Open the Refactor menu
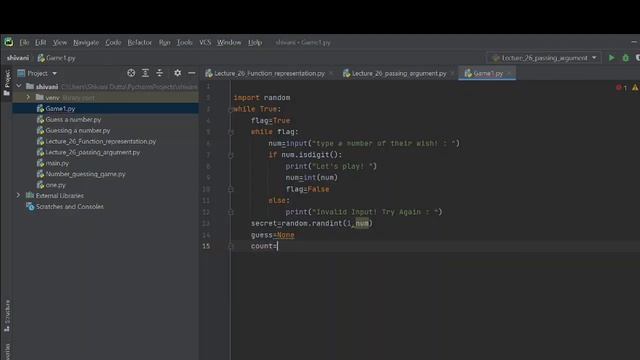Screen dimensions: 640x360 [139, 42]
